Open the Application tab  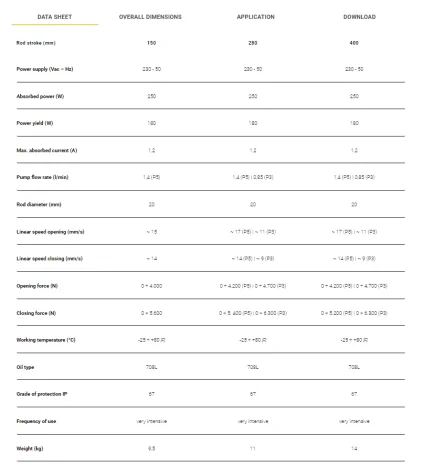click(x=256, y=17)
